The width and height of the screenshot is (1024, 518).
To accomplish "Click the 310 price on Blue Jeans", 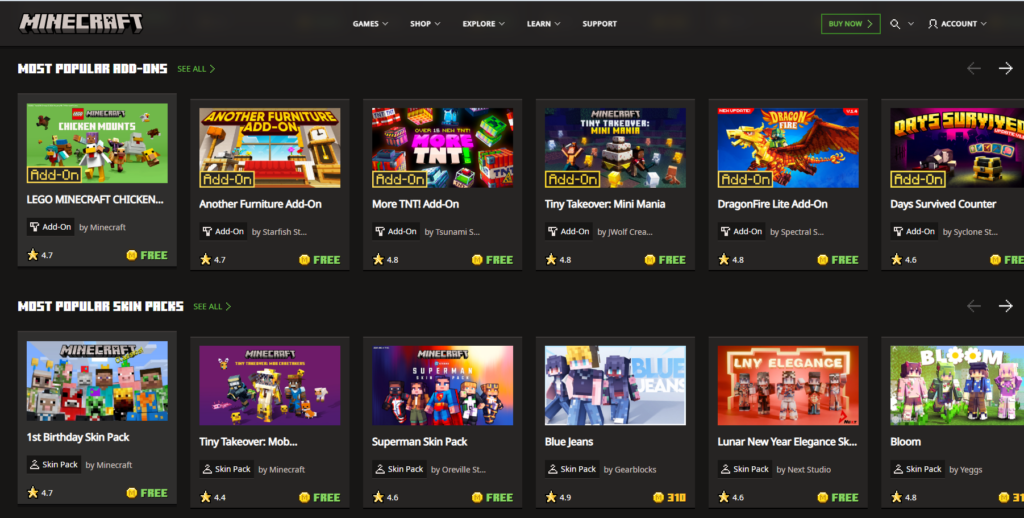I will (677, 498).
